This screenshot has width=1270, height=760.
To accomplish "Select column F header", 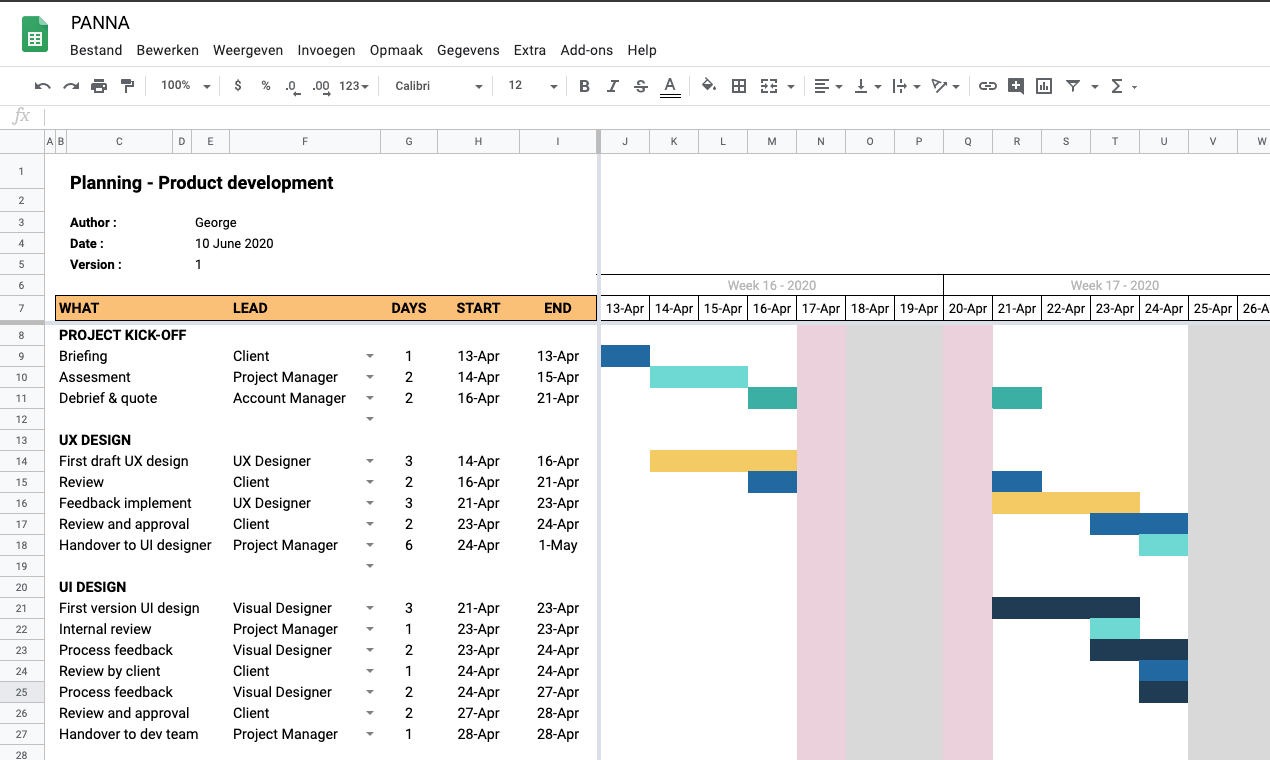I will click(305, 142).
